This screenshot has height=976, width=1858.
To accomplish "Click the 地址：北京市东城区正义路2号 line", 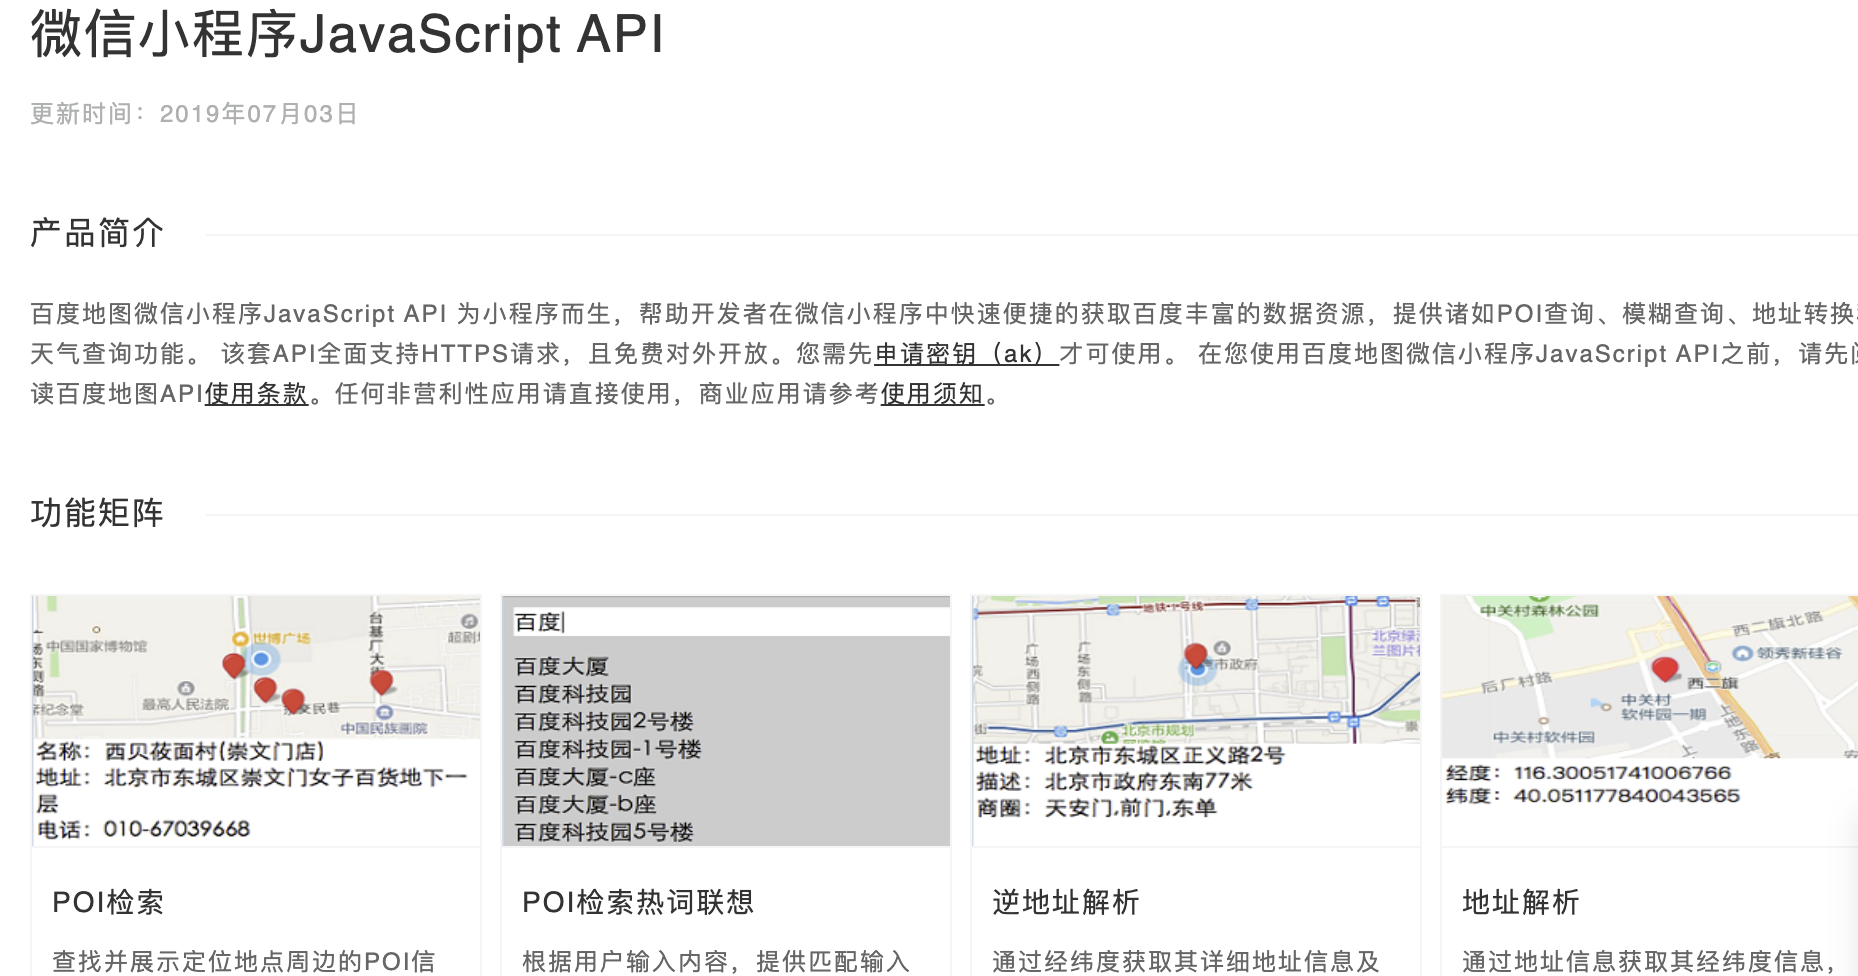I will (1130, 756).
